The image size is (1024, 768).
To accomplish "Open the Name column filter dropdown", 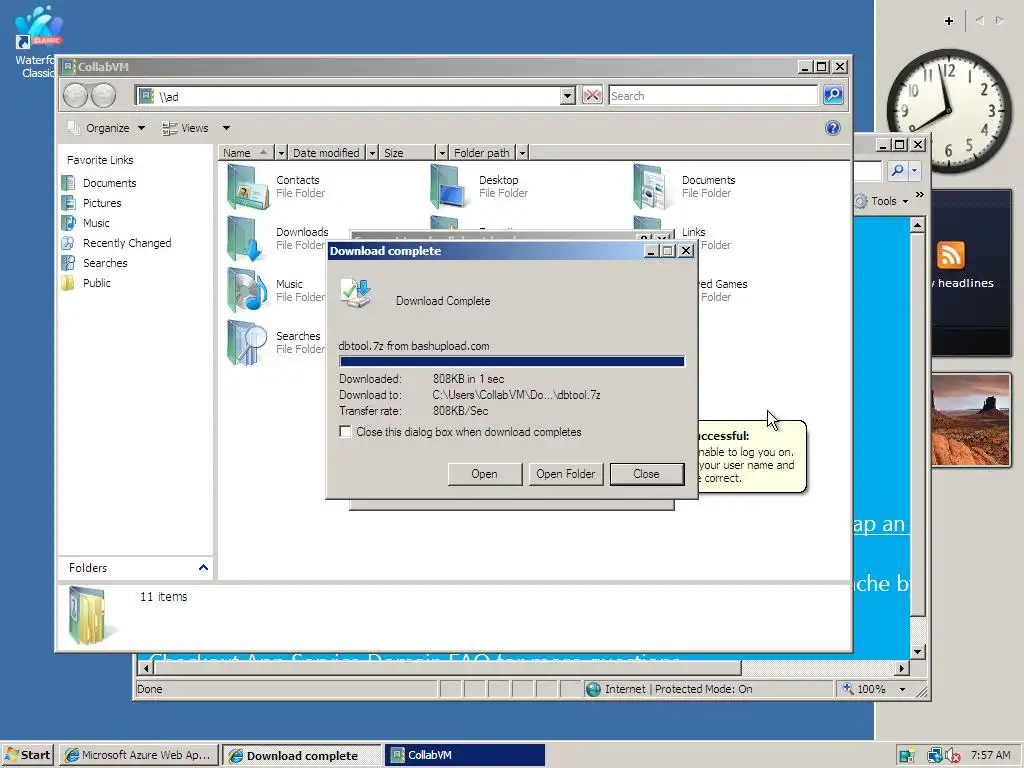I will [281, 153].
